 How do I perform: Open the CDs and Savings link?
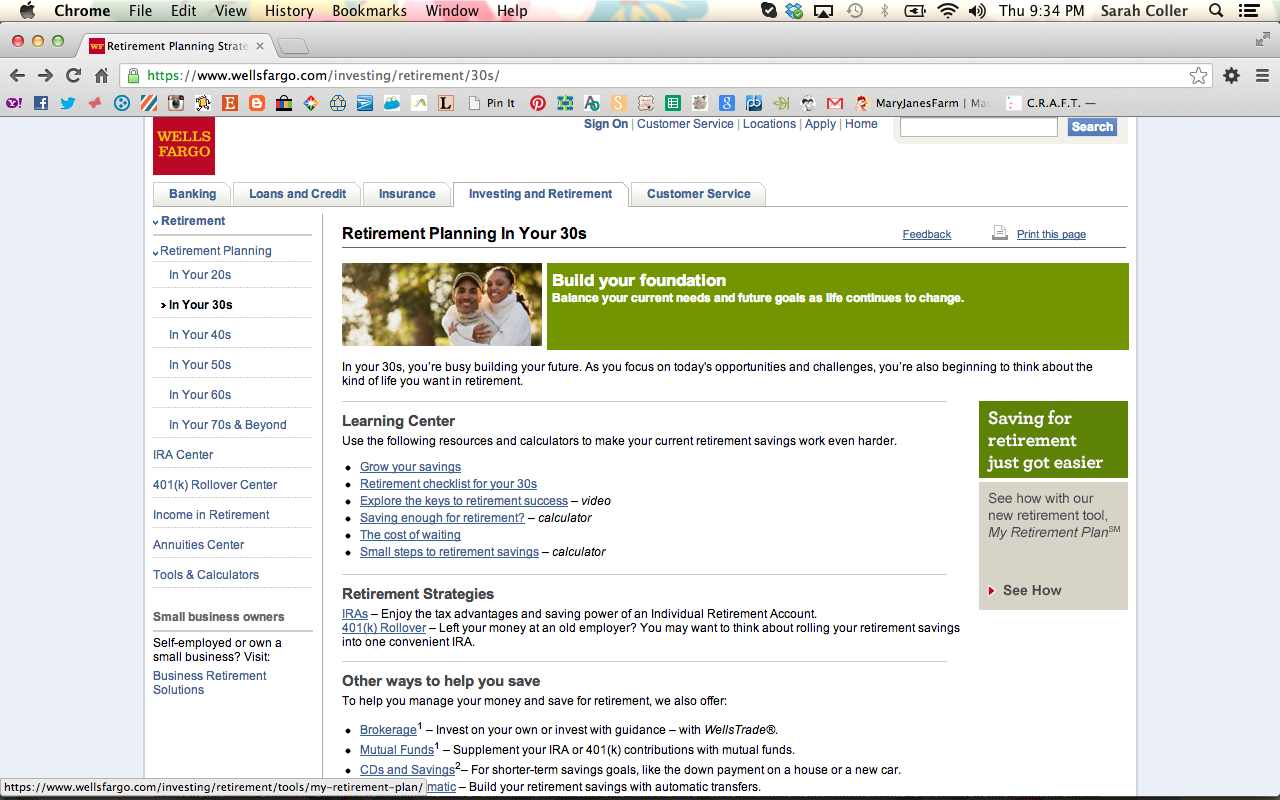(x=407, y=770)
